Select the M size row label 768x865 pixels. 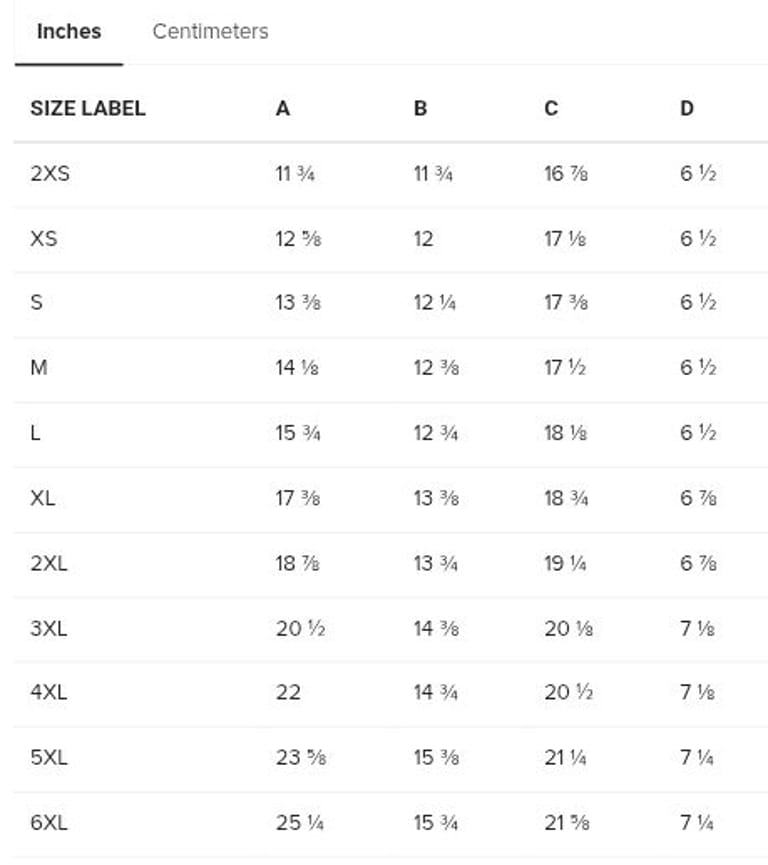tap(39, 368)
